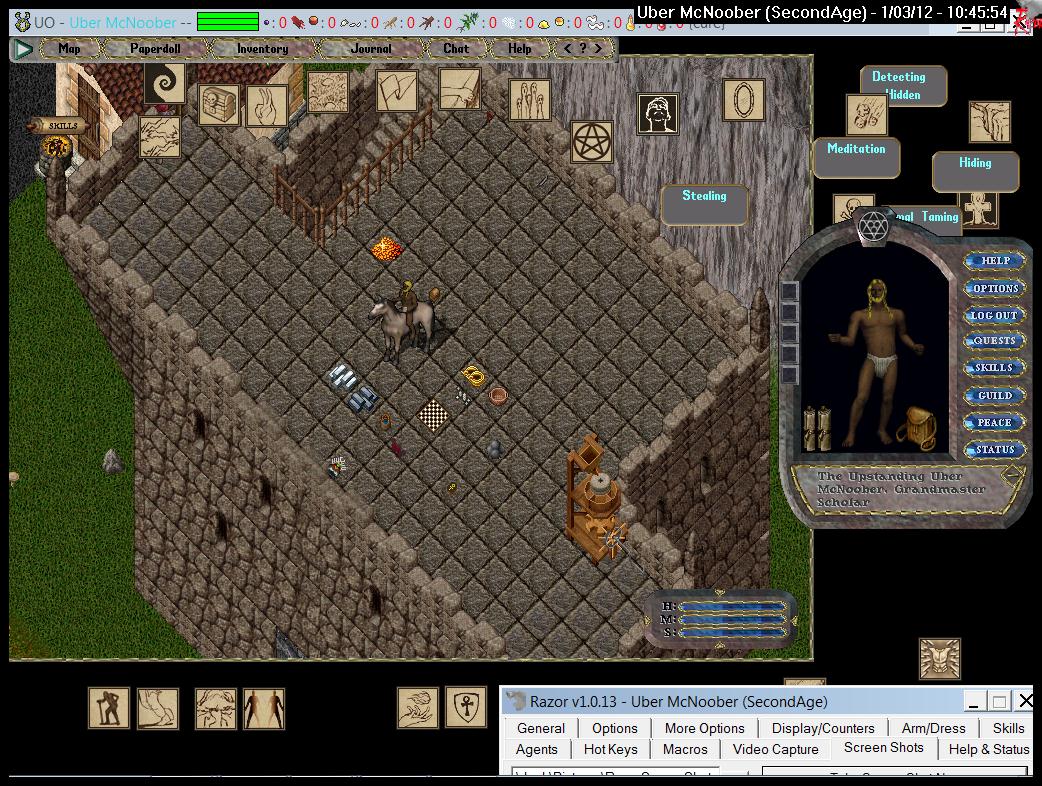Viewport: 1042px width, 786px height.
Task: Switch to the Macros tab in Razor
Action: click(x=685, y=749)
